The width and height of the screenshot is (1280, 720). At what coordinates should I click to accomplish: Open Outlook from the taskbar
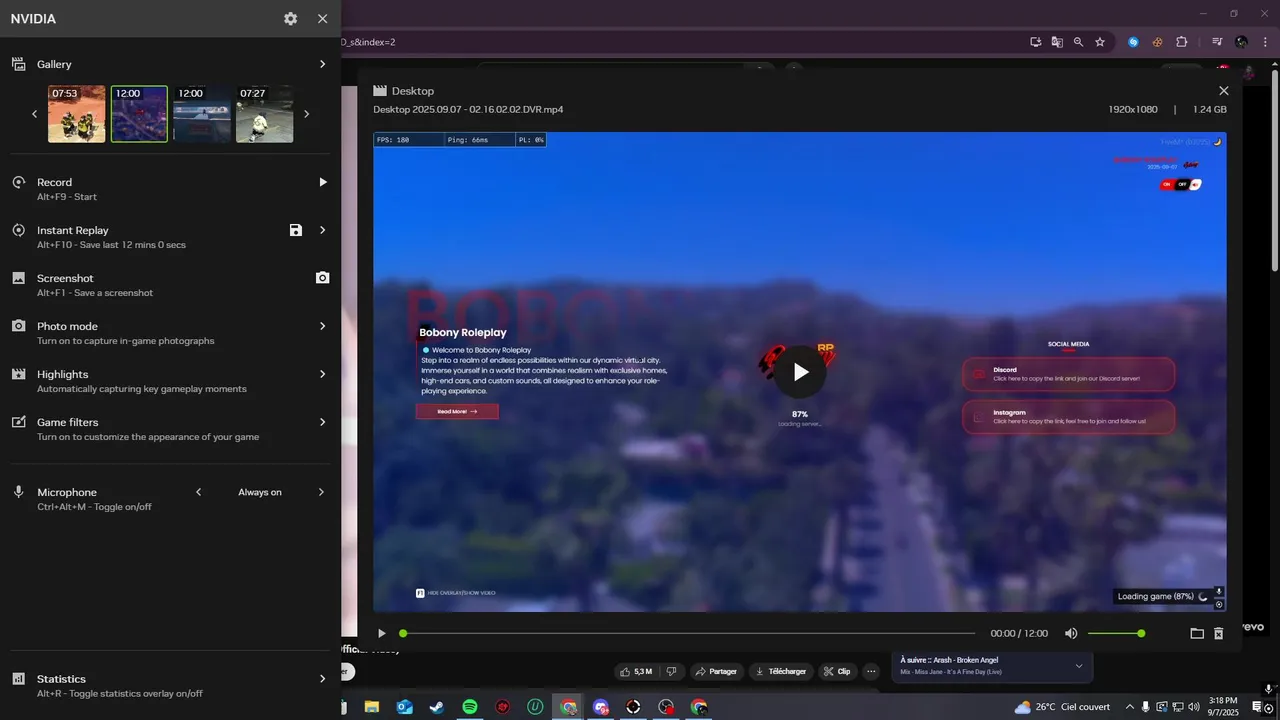click(x=404, y=707)
